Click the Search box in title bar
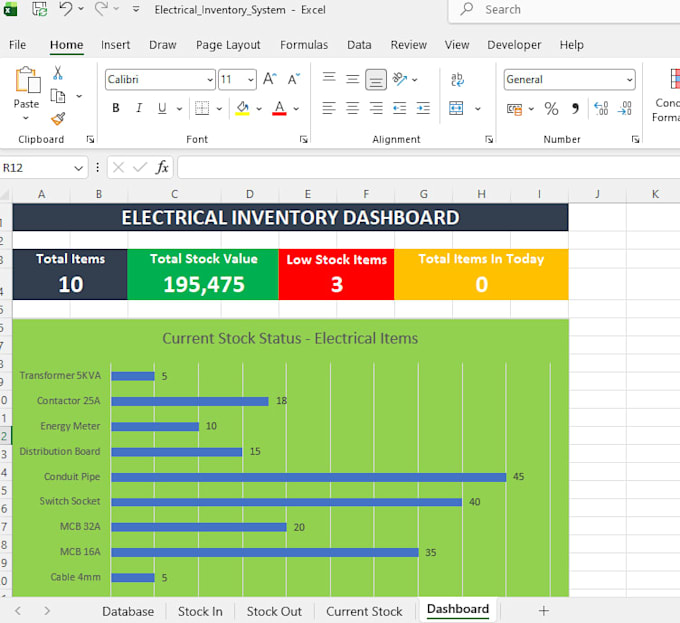Viewport: 680px width, 623px height. click(x=564, y=10)
